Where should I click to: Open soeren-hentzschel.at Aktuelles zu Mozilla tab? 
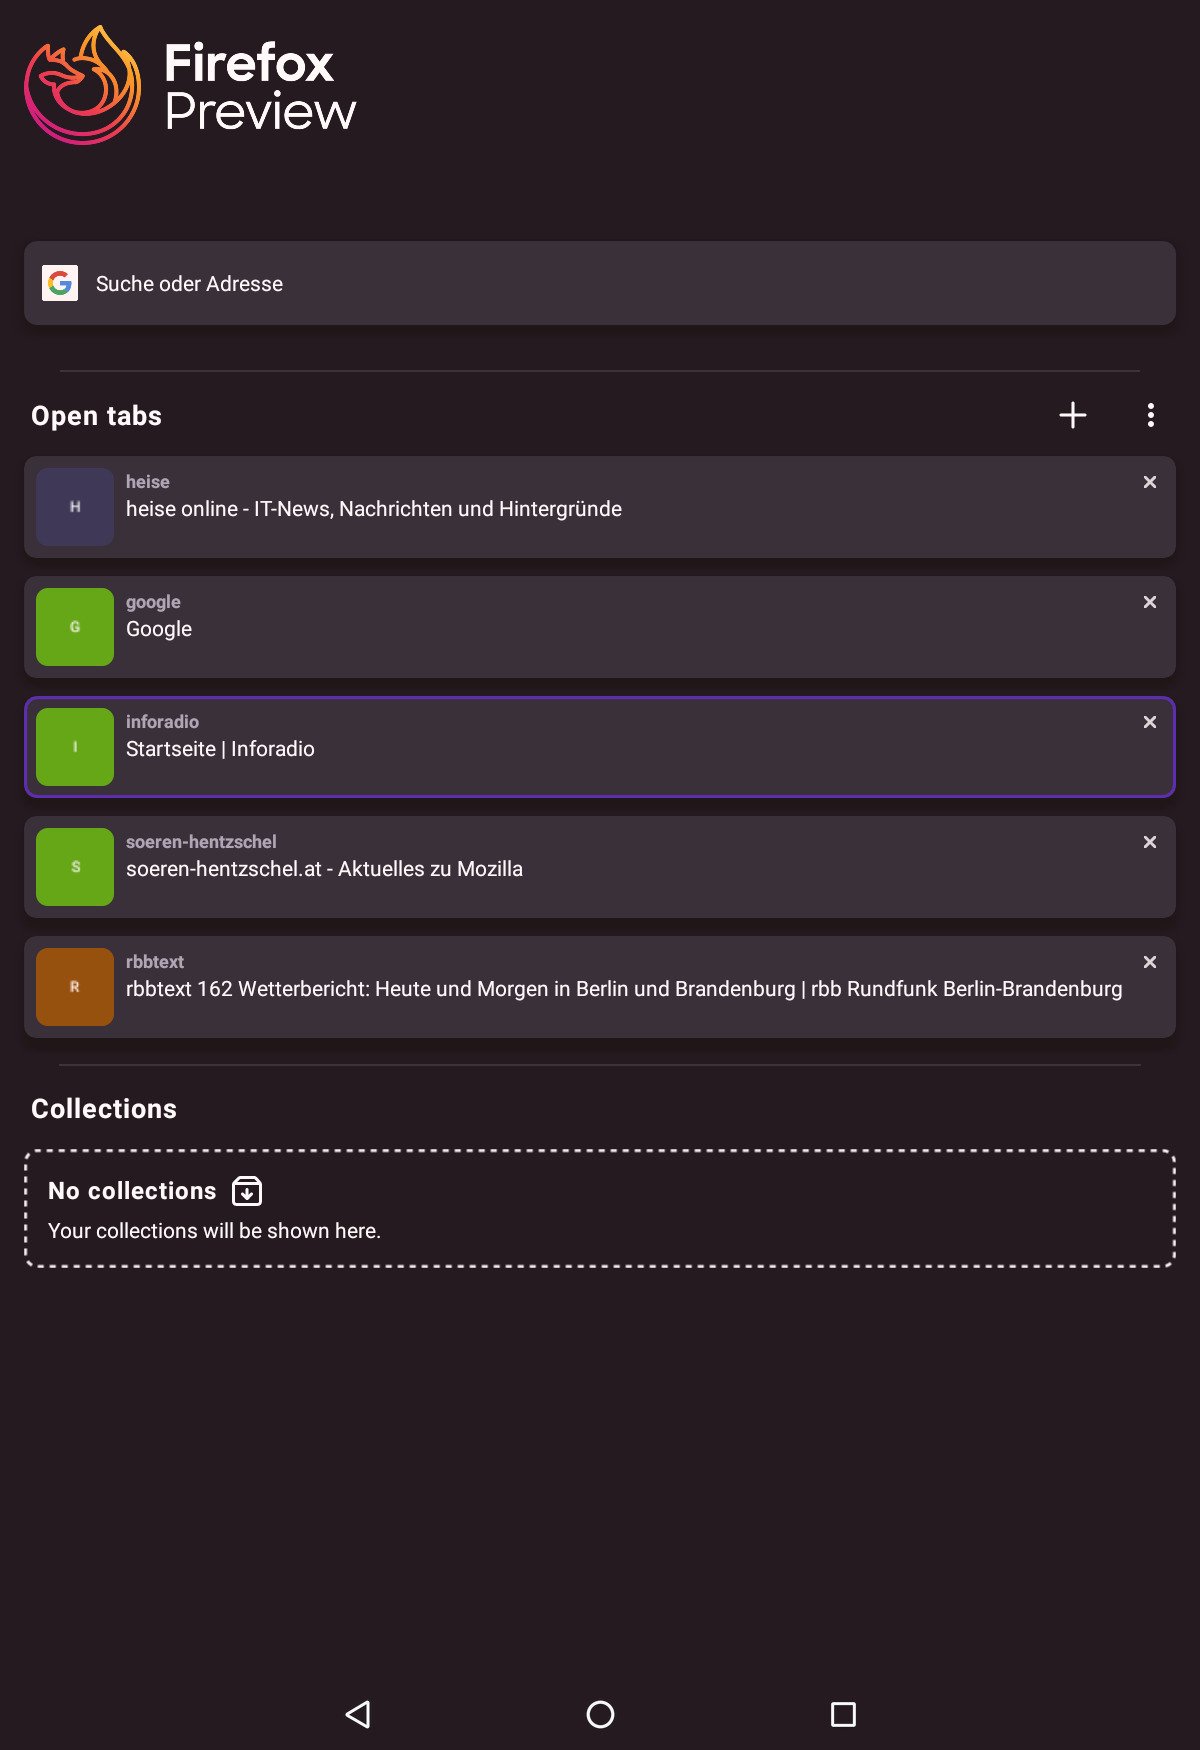[x=600, y=869]
